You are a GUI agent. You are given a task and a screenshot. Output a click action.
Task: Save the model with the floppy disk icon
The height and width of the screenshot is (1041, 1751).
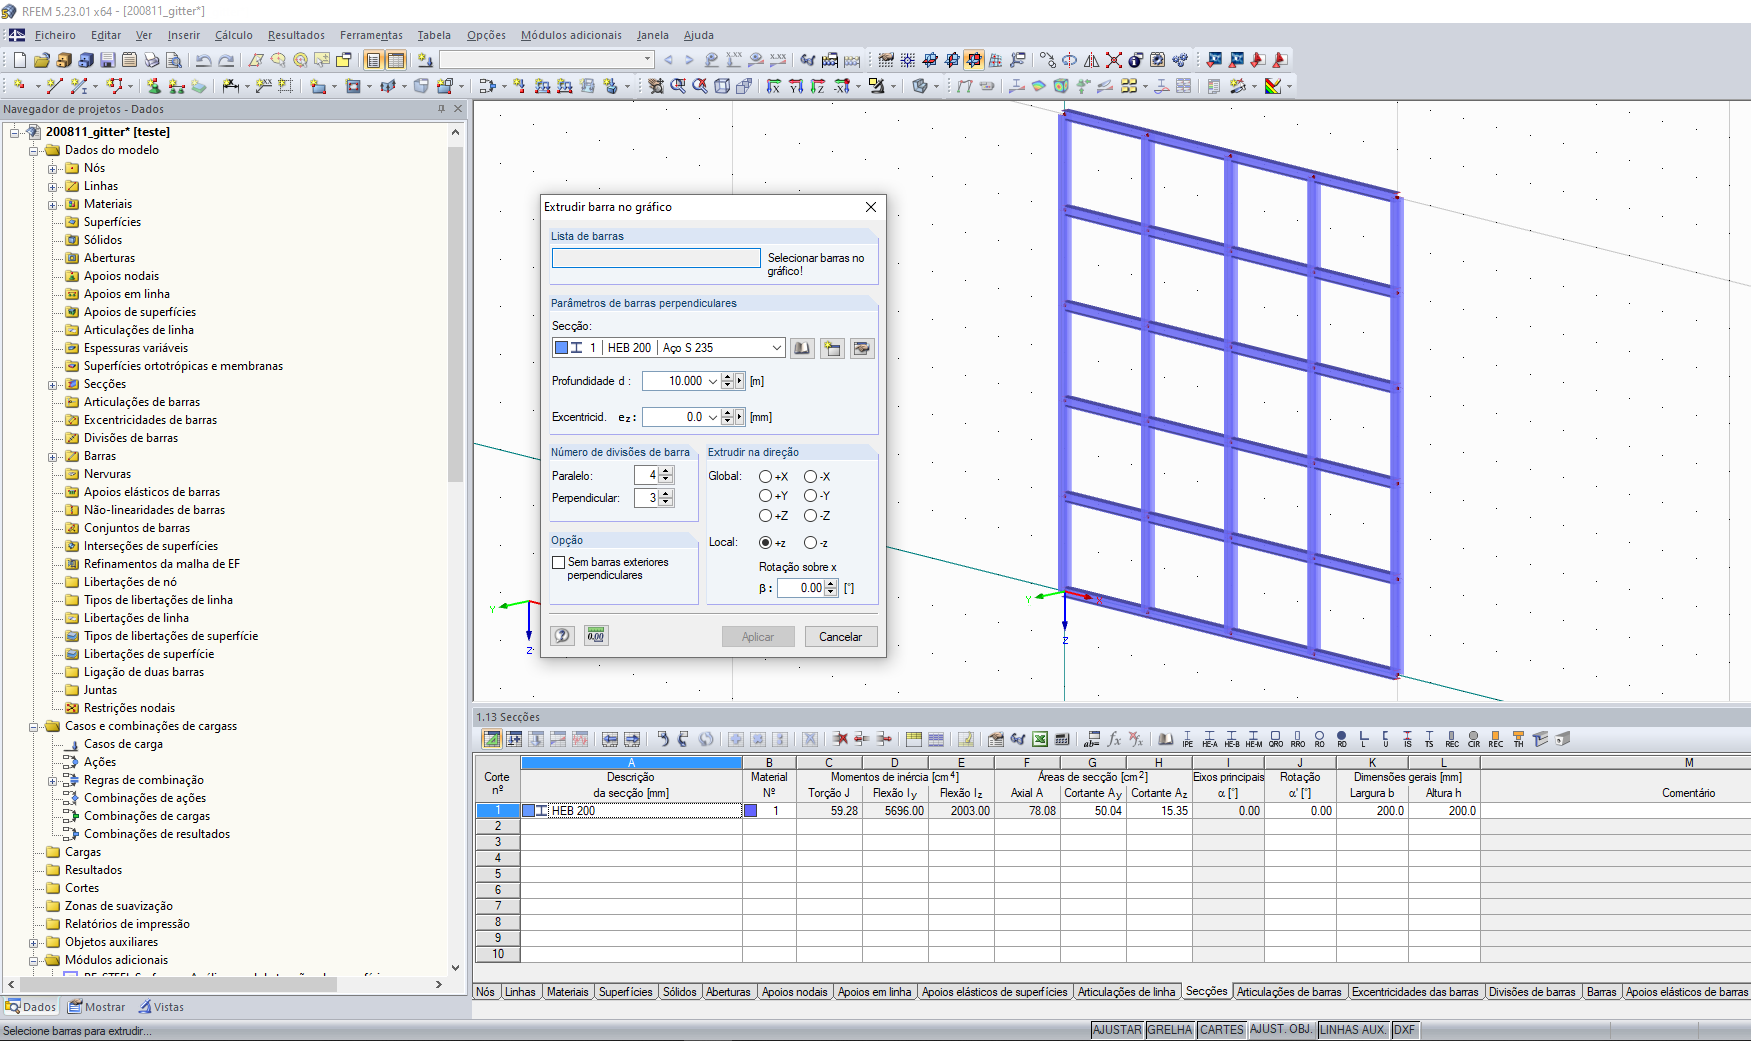tap(108, 60)
